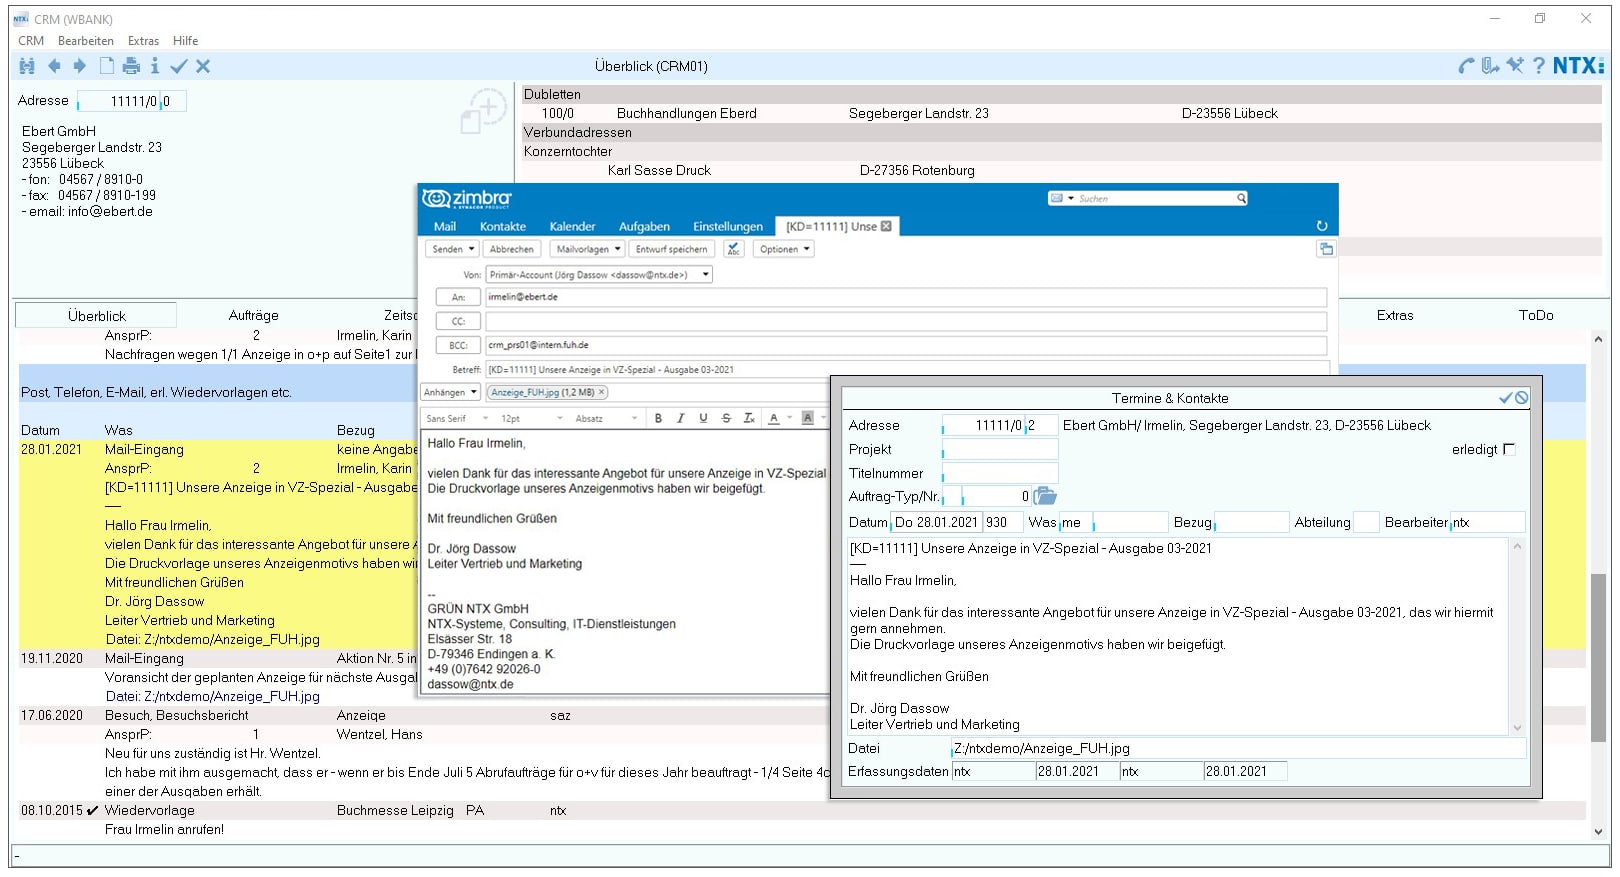
Task: Click the paperclip attachment forward icon
Action: click(1490, 66)
